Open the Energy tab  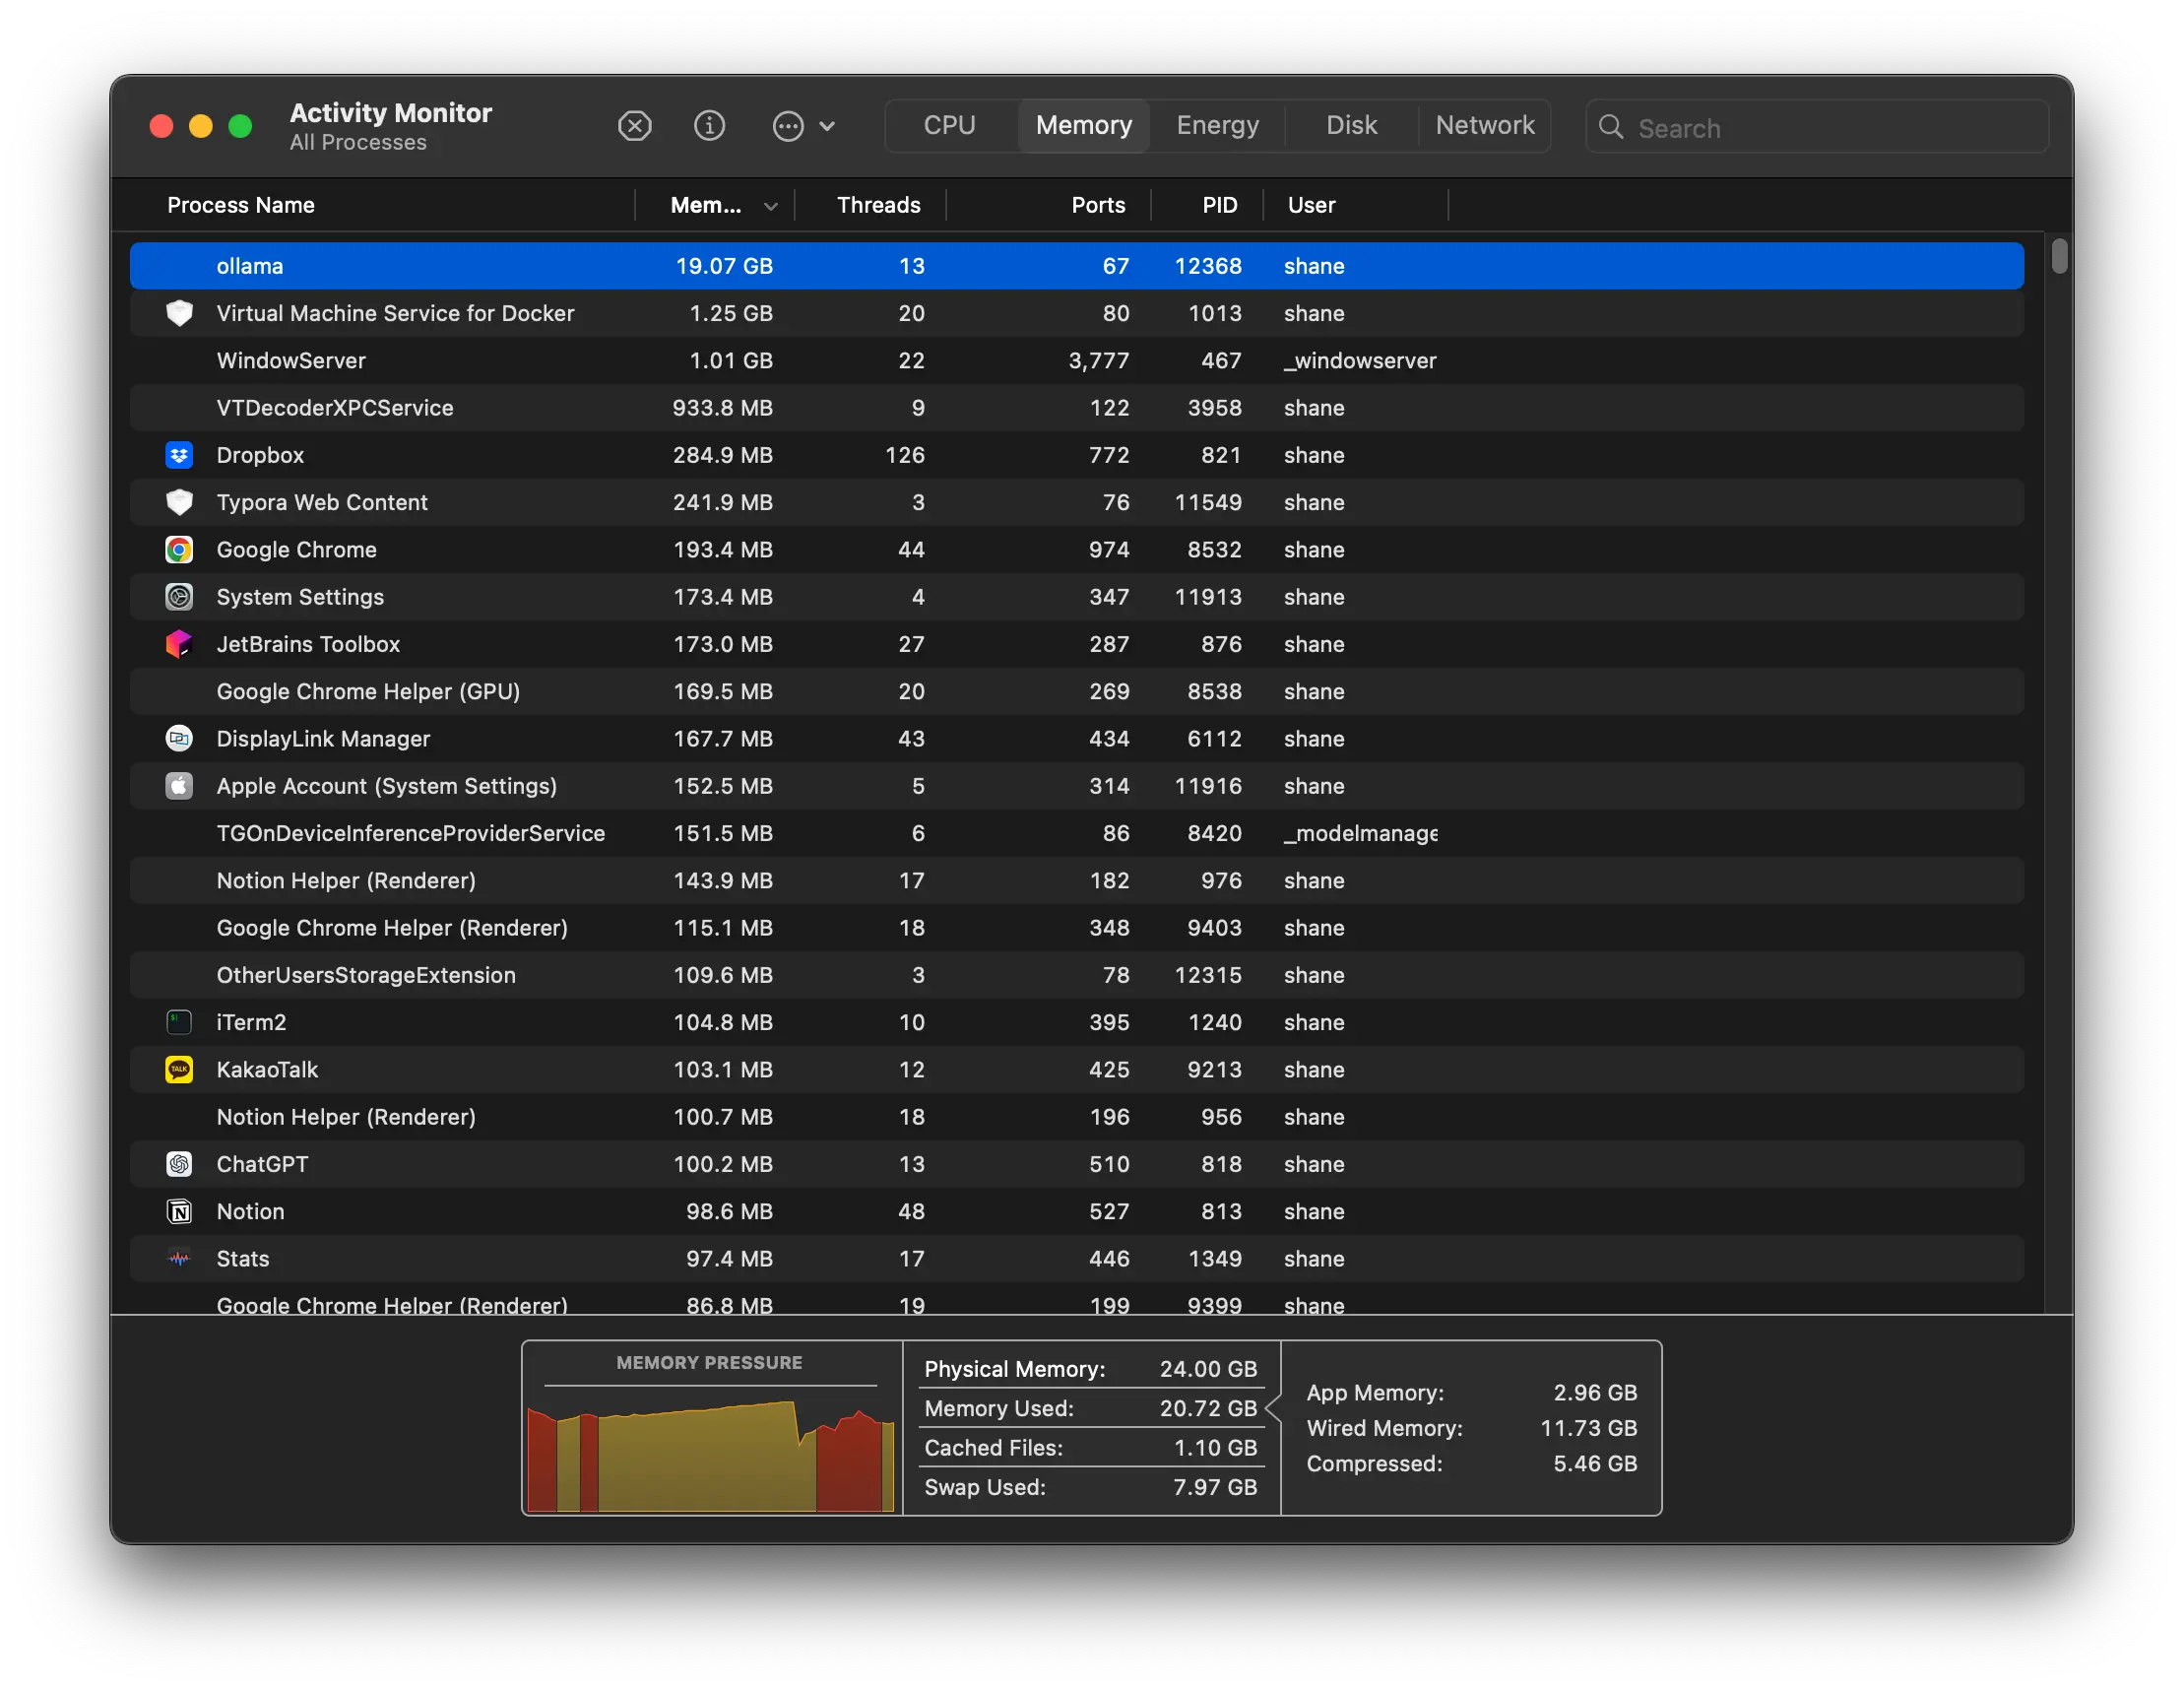click(x=1217, y=126)
